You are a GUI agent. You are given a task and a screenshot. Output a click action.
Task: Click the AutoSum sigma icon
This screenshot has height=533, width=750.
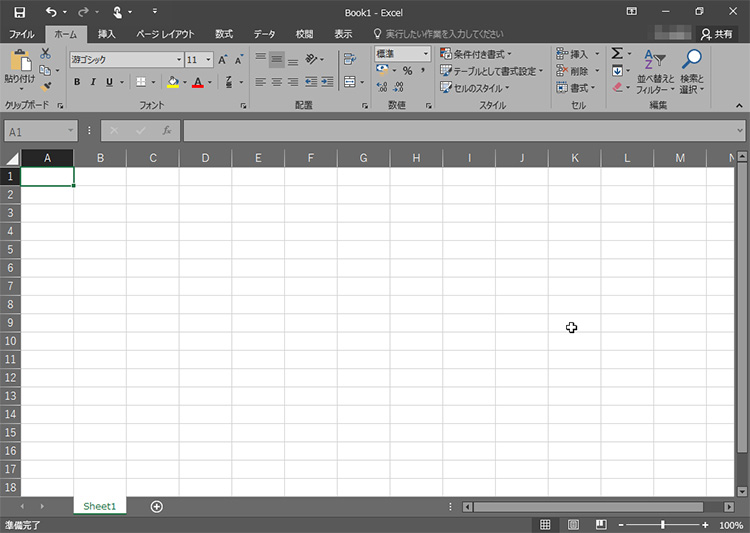click(617, 54)
